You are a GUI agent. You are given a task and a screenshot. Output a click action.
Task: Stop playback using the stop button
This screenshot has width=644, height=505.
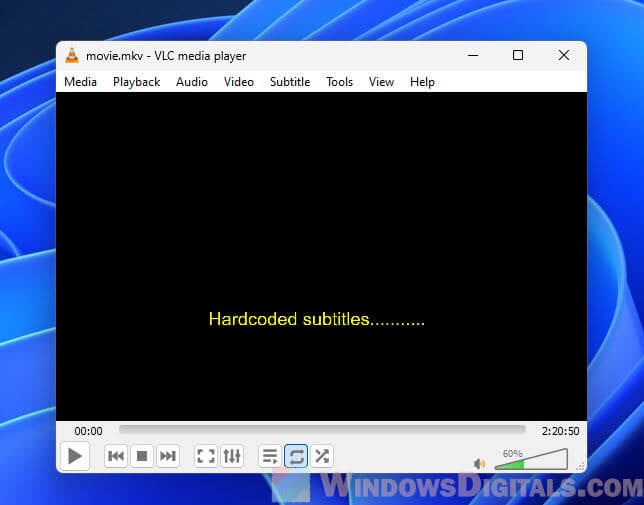click(142, 456)
